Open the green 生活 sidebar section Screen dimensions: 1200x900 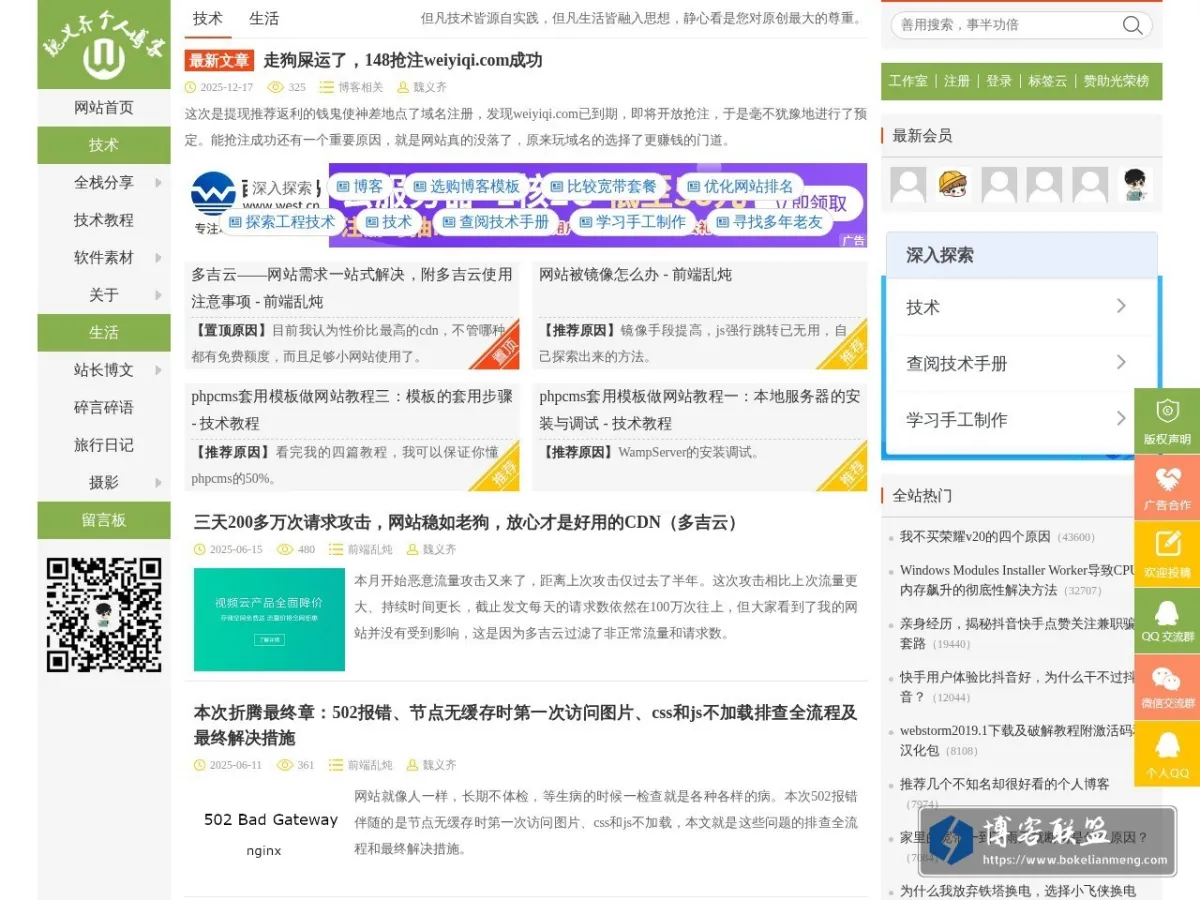tap(104, 332)
